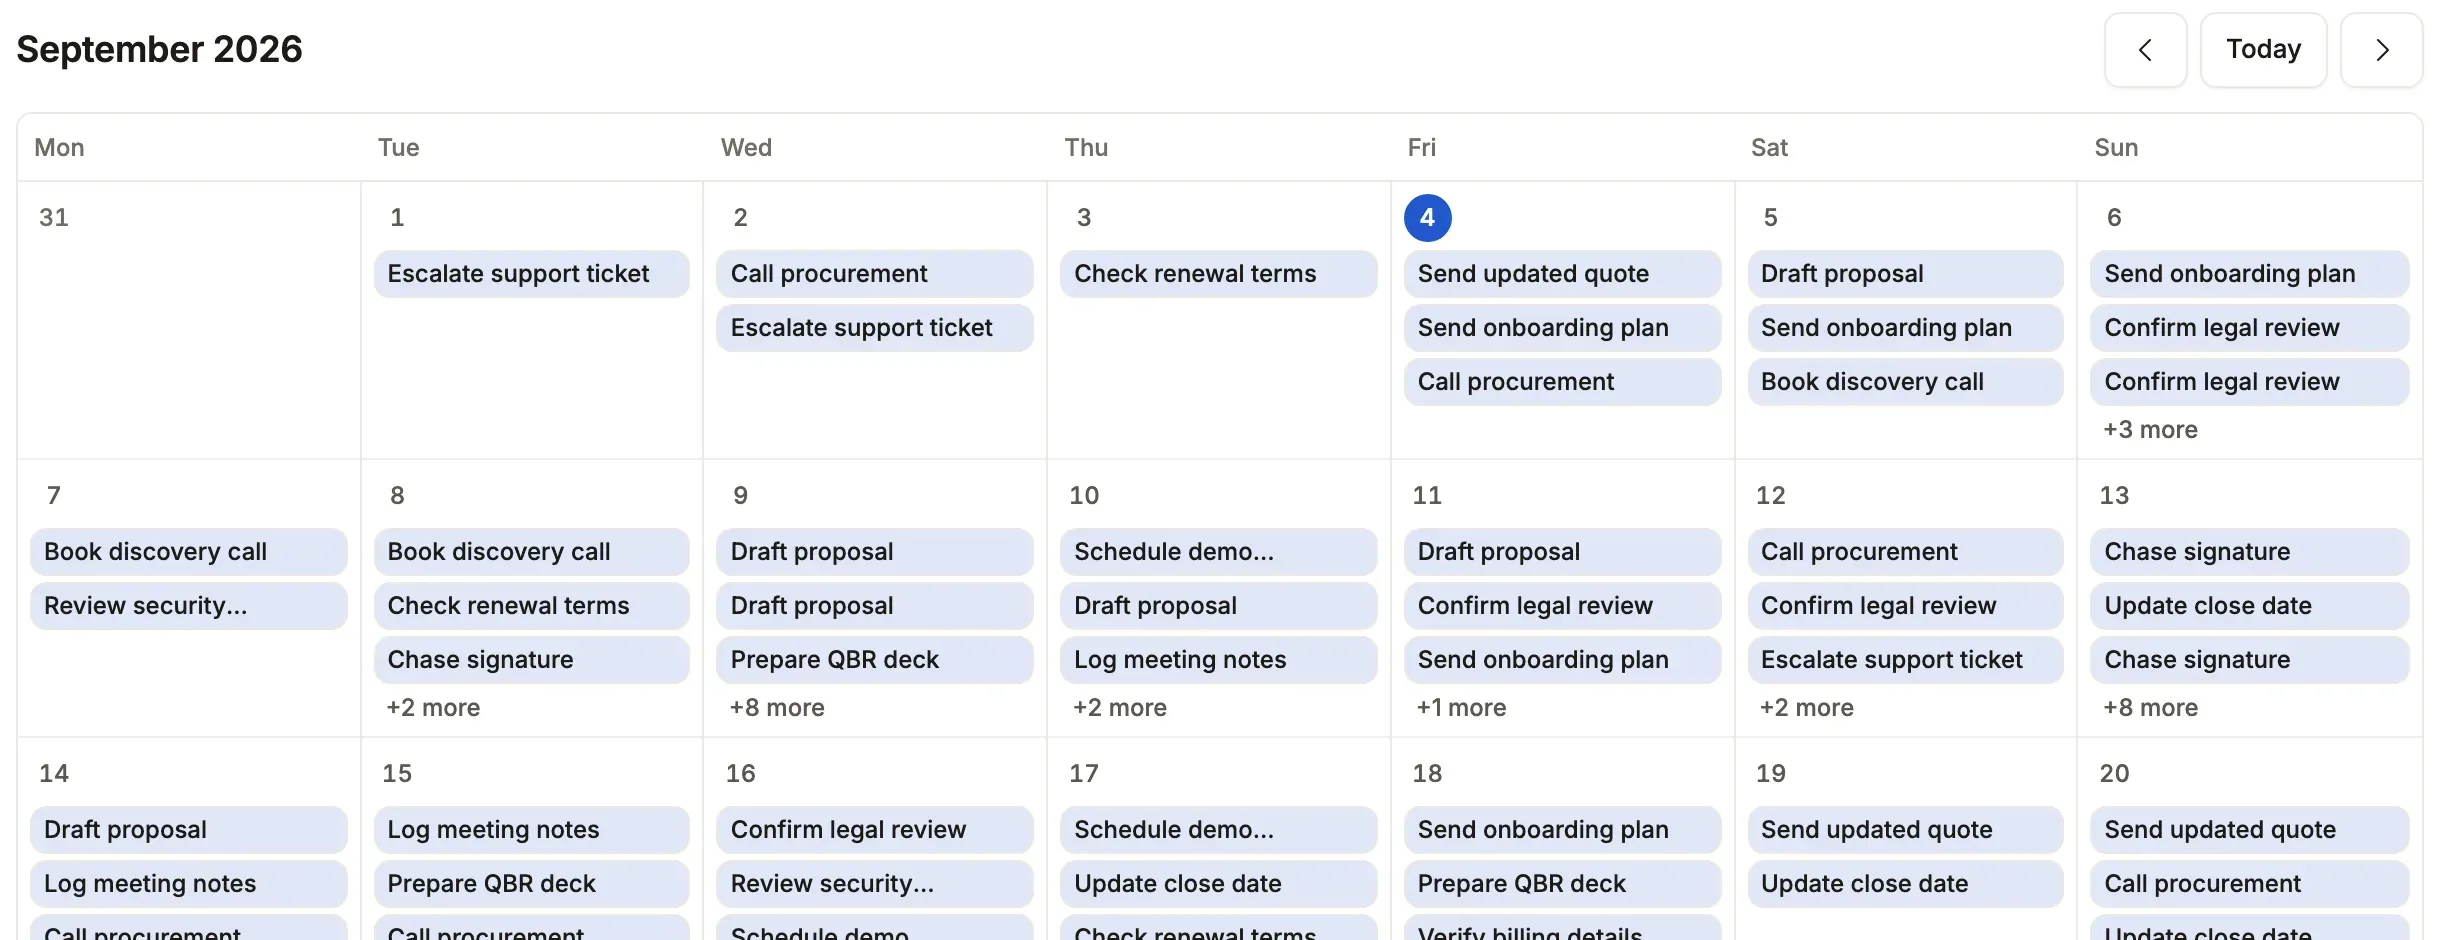Open 'Review security...' on September 7

pyautogui.click(x=188, y=606)
